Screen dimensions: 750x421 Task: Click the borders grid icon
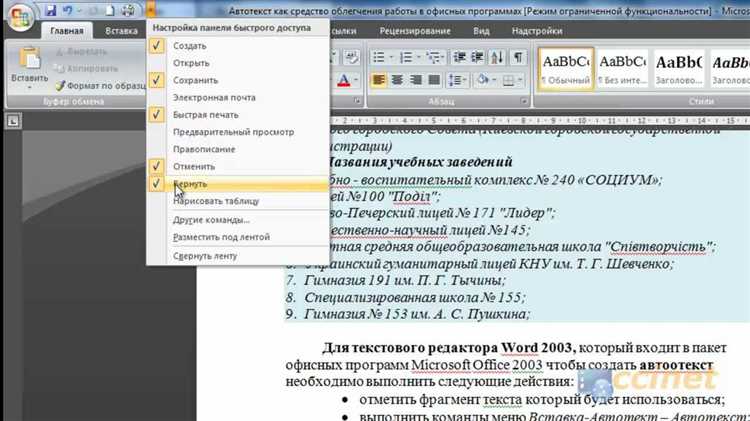point(508,80)
